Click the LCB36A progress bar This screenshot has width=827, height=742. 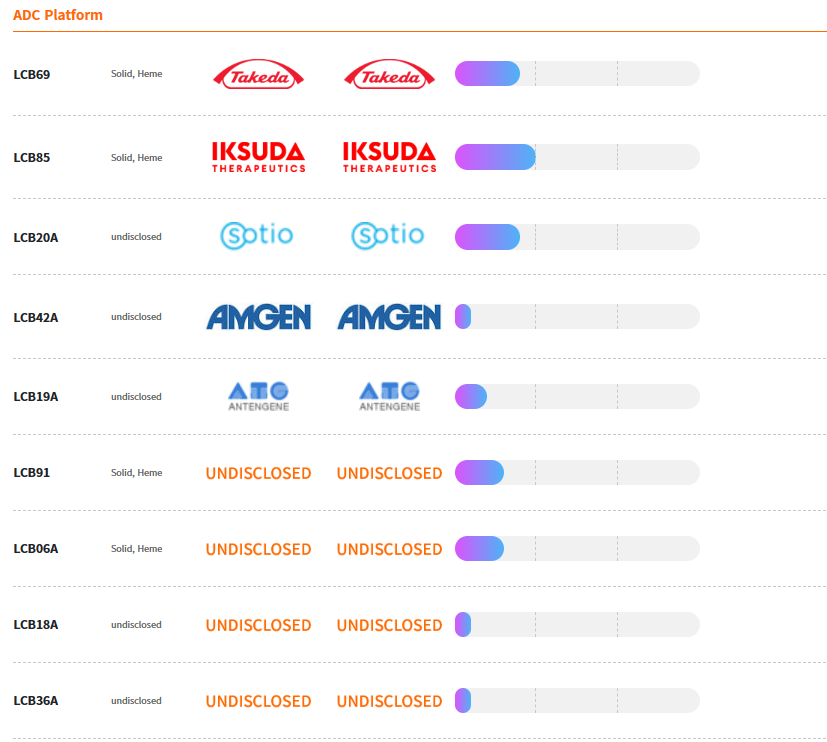pyautogui.click(x=577, y=701)
